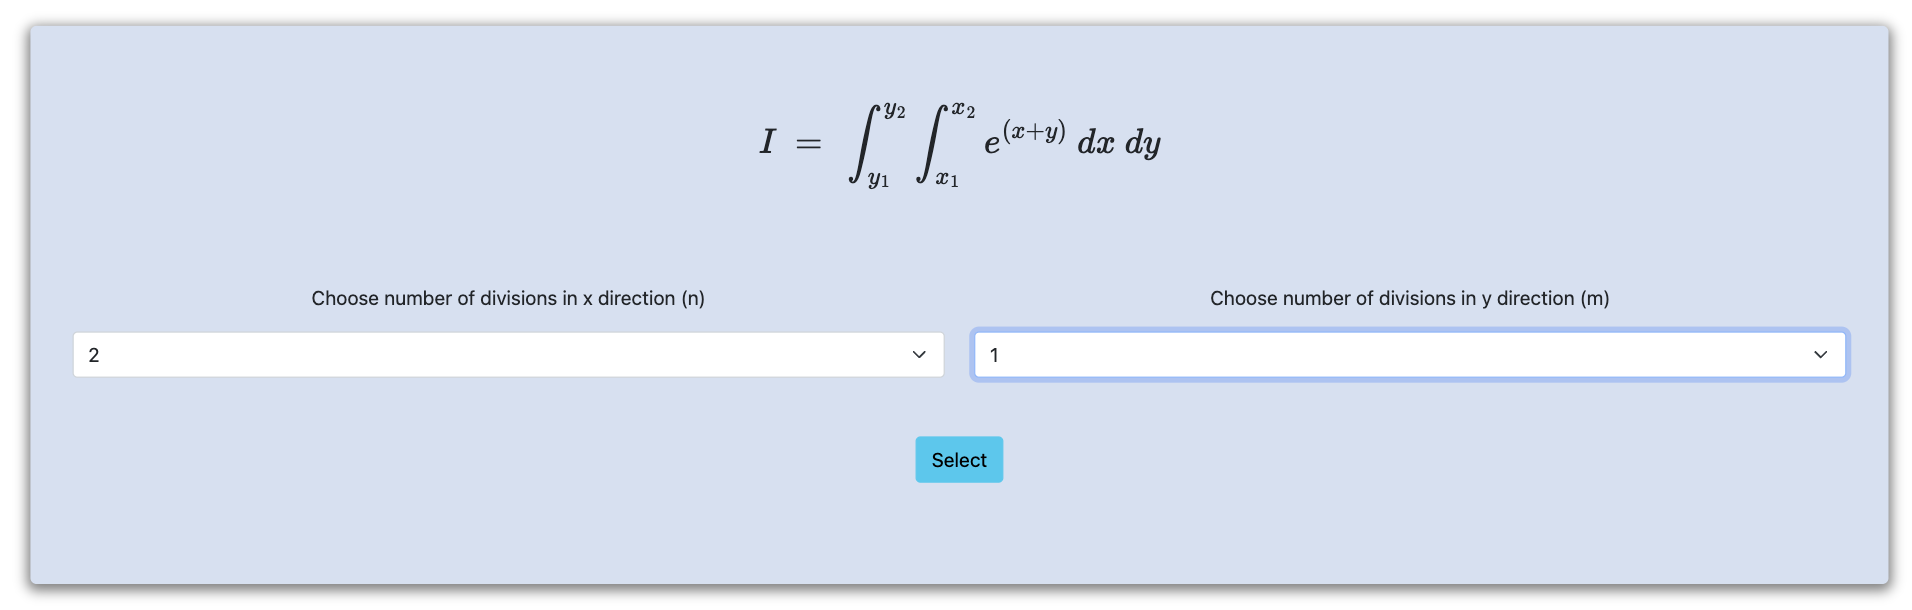The height and width of the screenshot is (610, 1912).
Task: Click the selected value 2 in n dropdown
Action: point(94,355)
